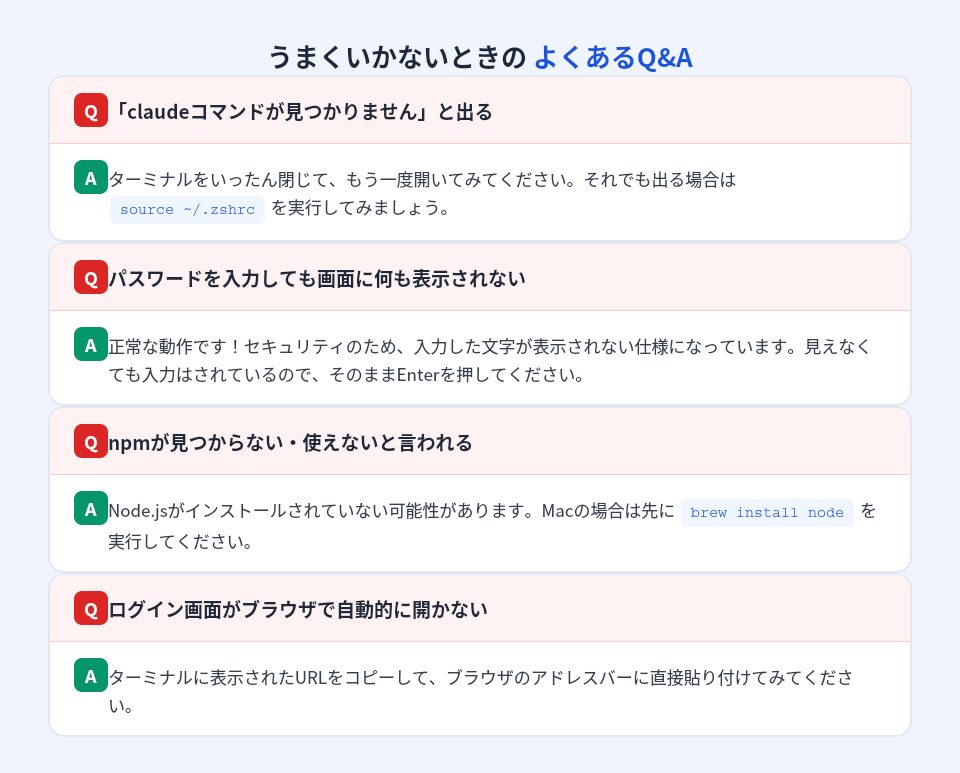This screenshot has height=773, width=960.
Task: Click the green A badge for Node.js answer
Action: 91,509
